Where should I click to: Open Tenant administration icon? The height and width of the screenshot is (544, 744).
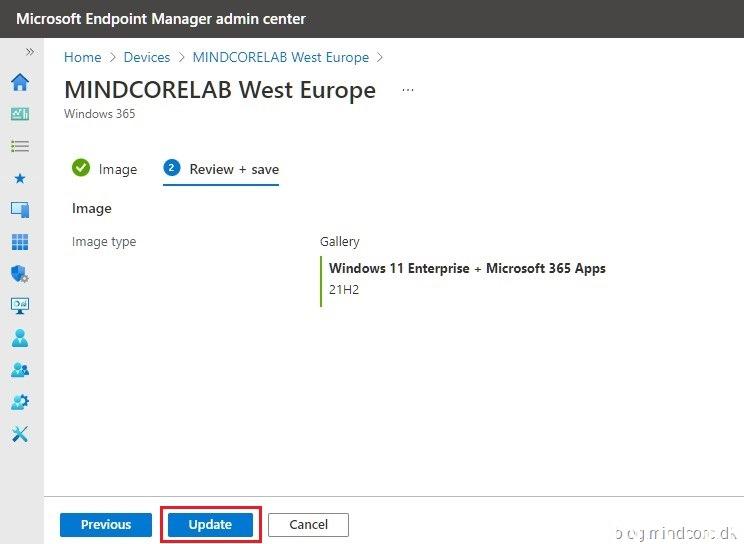[19, 402]
